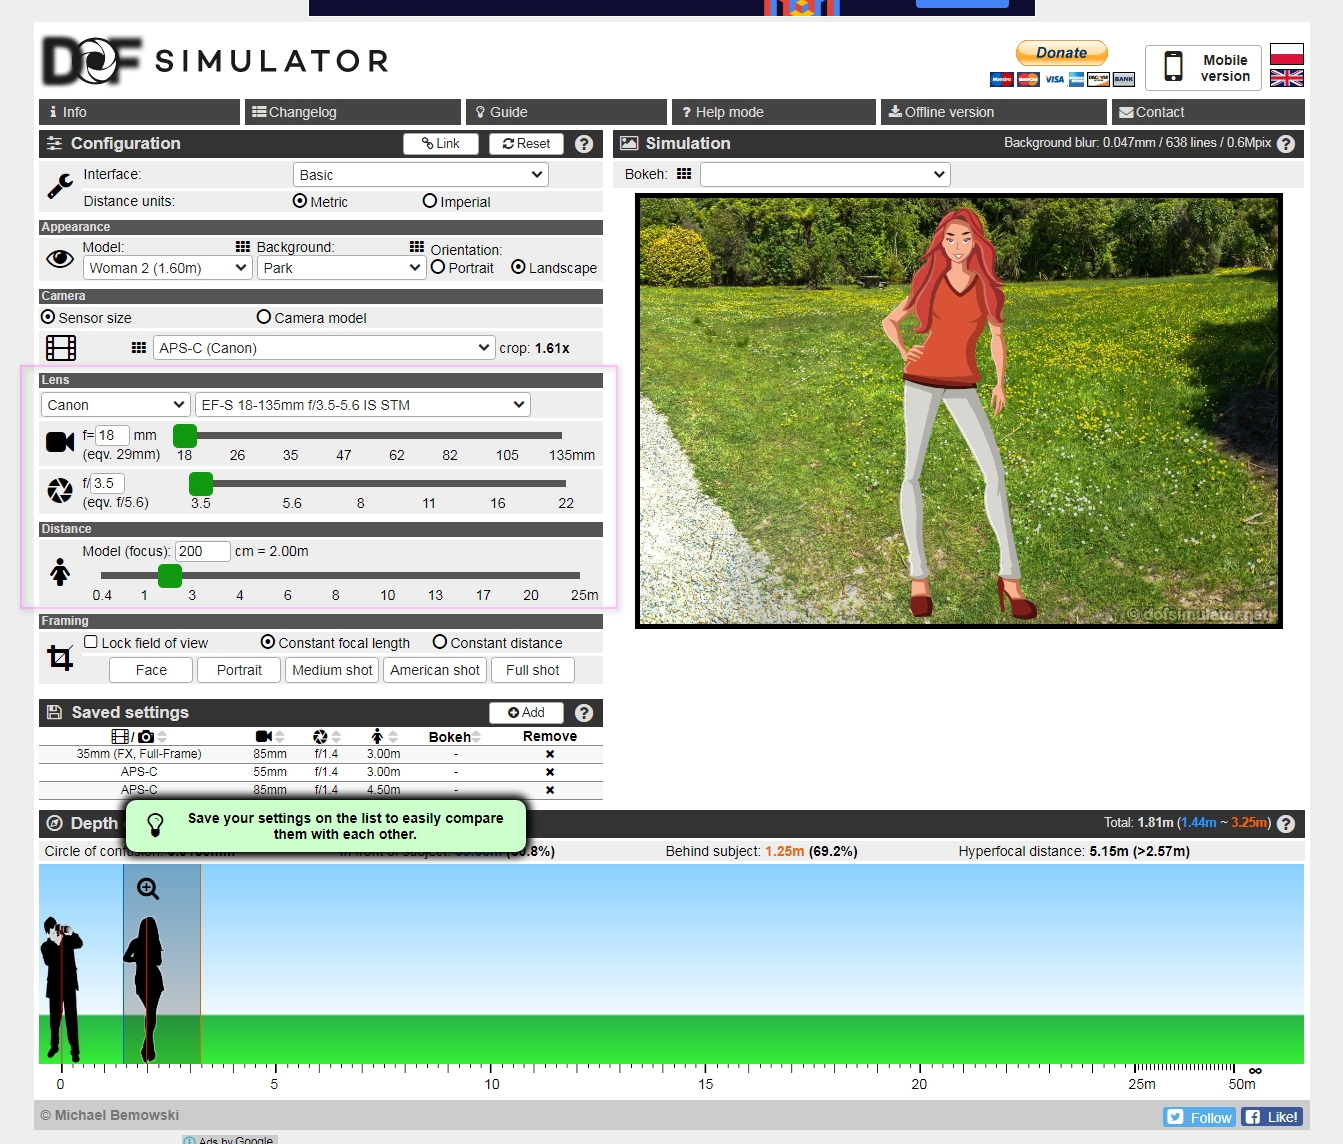Image resolution: width=1343 pixels, height=1144 pixels.
Task: Click the Link button in Configuration
Action: point(441,144)
